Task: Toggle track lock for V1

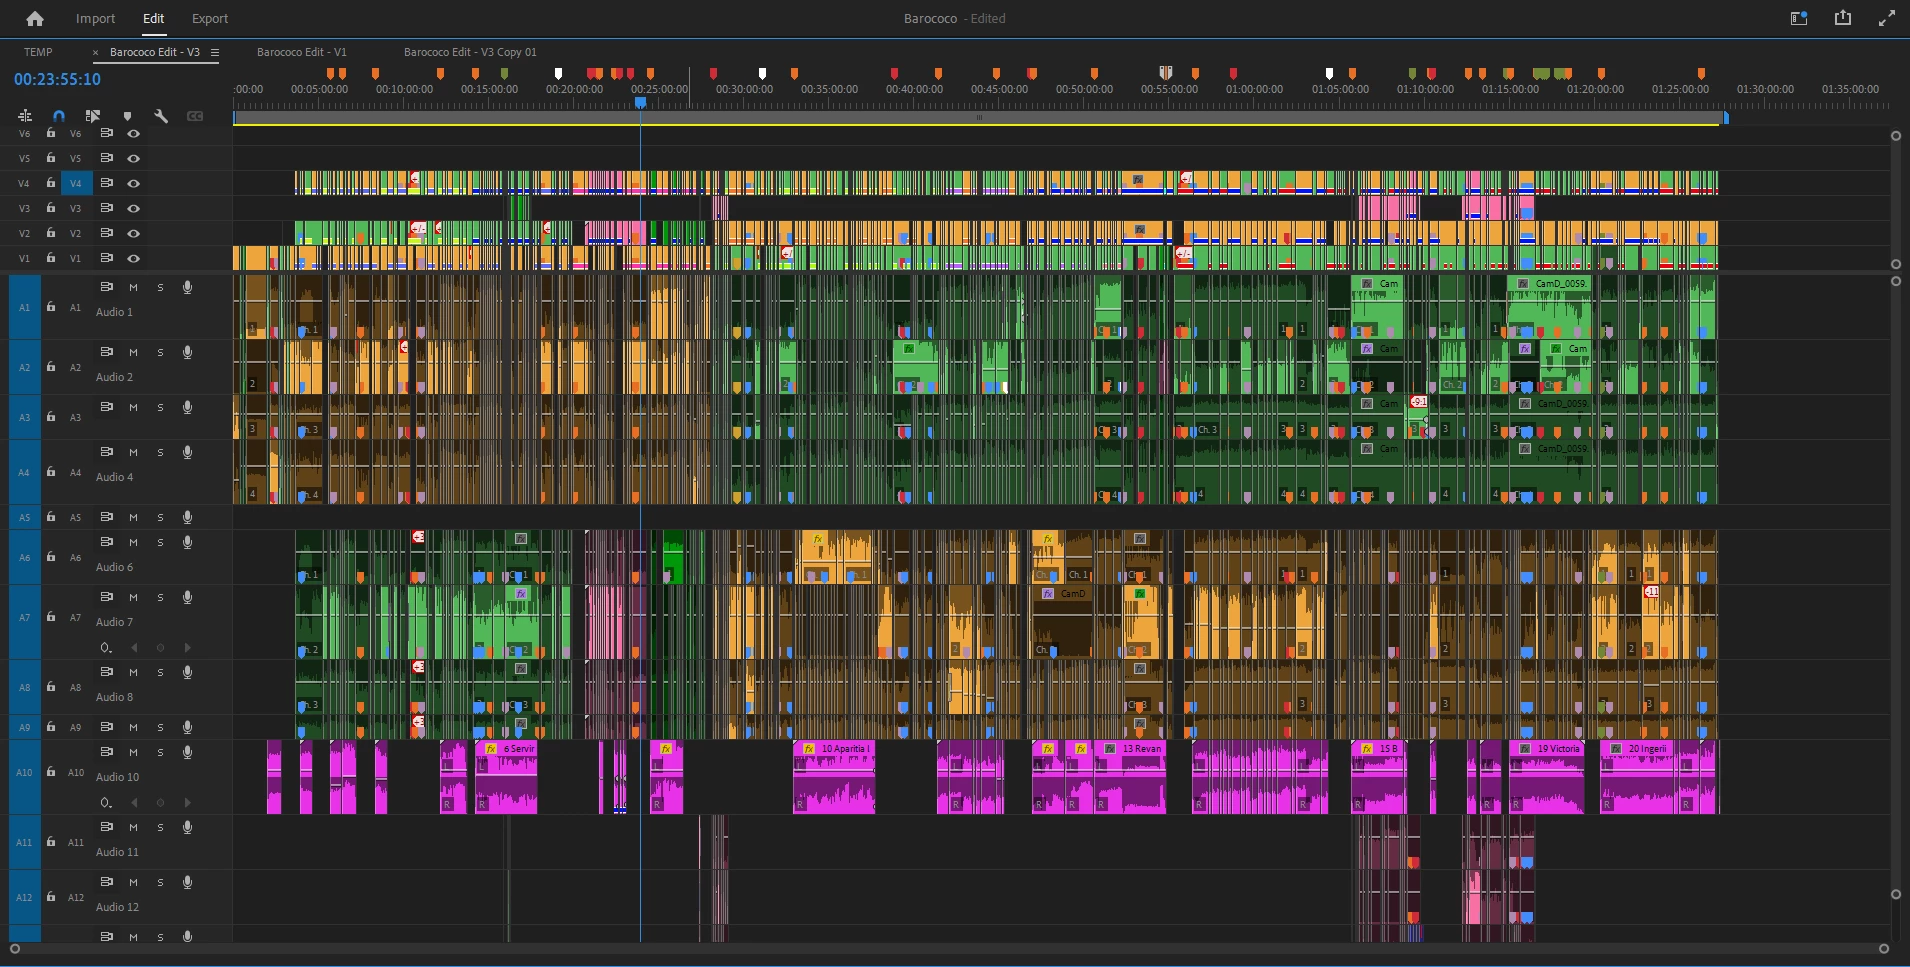Action: (x=50, y=258)
